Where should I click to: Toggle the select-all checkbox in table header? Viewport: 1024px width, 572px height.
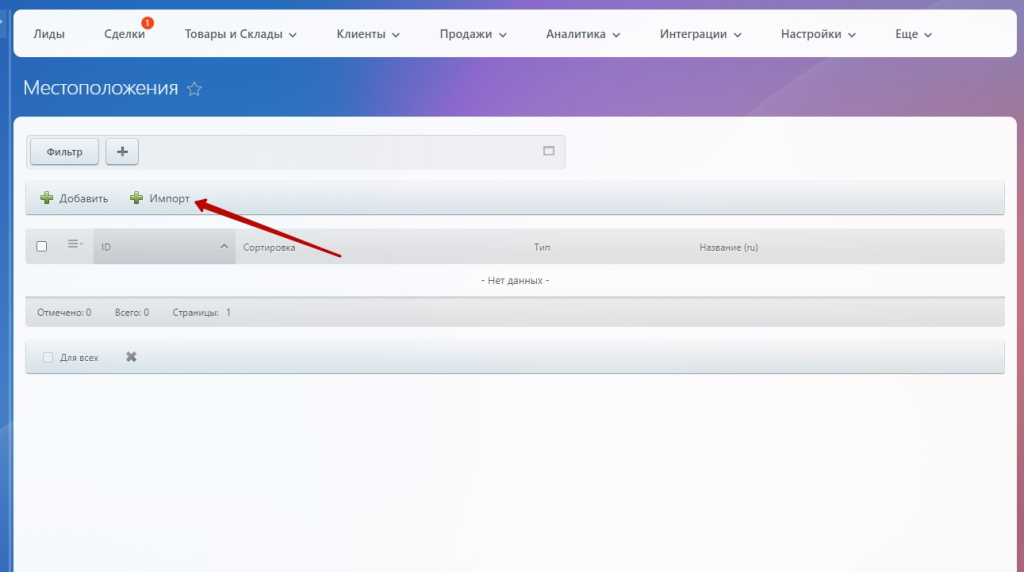(42, 246)
